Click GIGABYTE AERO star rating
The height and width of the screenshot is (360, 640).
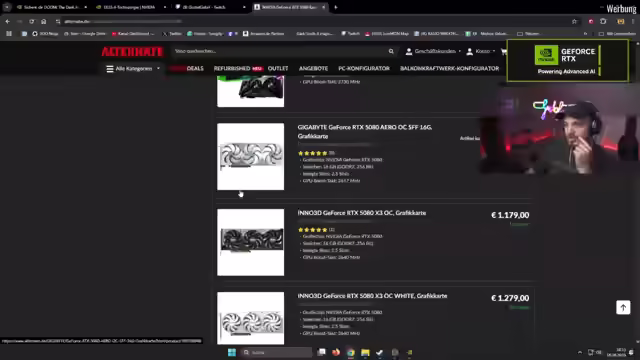coord(313,153)
